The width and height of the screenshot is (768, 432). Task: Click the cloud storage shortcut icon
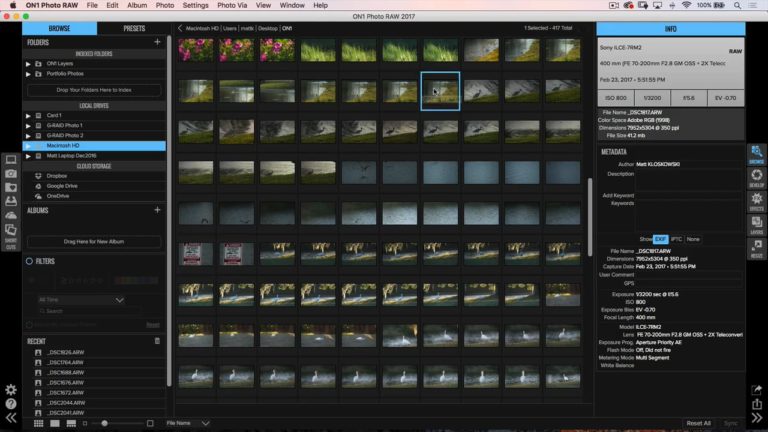tap(11, 215)
